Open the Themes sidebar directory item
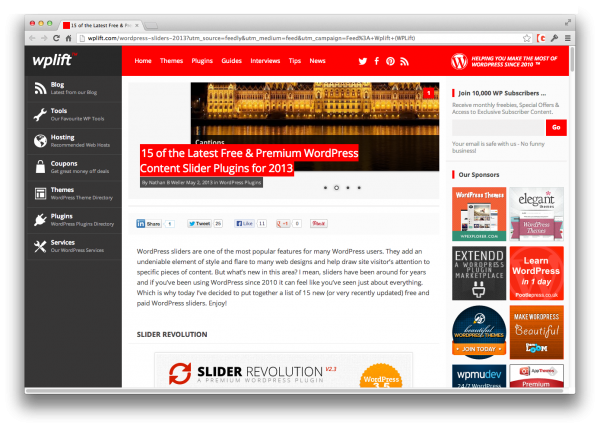This screenshot has width=600, height=428. point(73,194)
